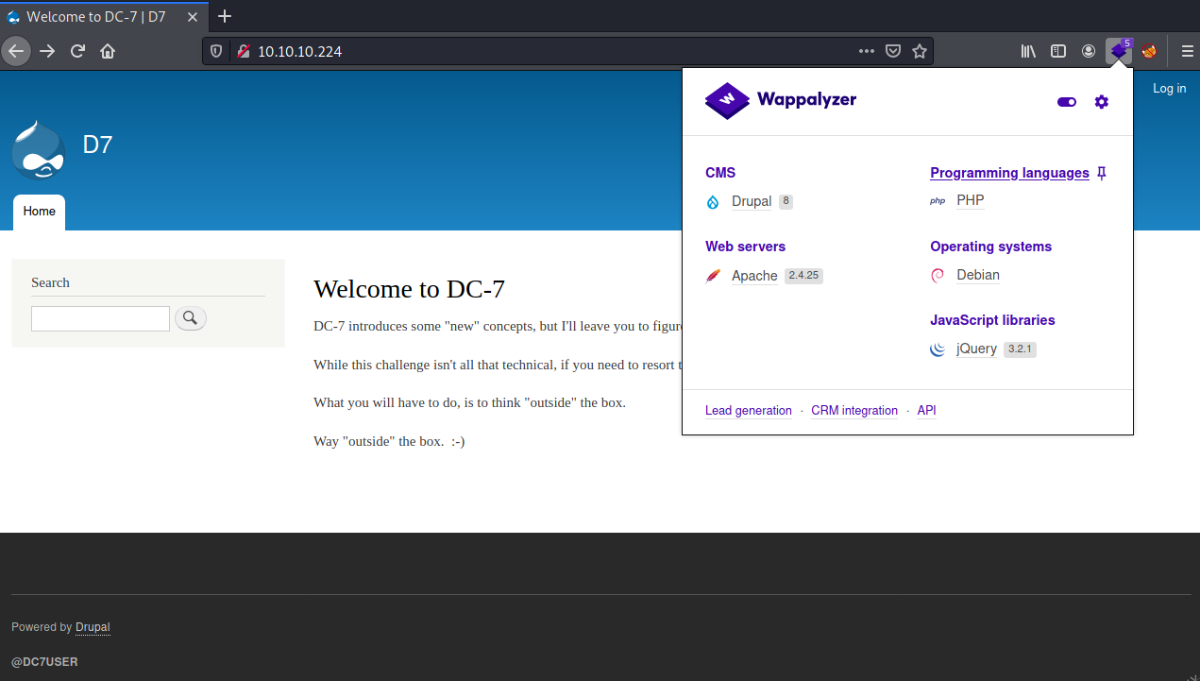The width and height of the screenshot is (1200, 681).
Task: Click jQuery version badge 3.2.1
Action: point(1019,350)
